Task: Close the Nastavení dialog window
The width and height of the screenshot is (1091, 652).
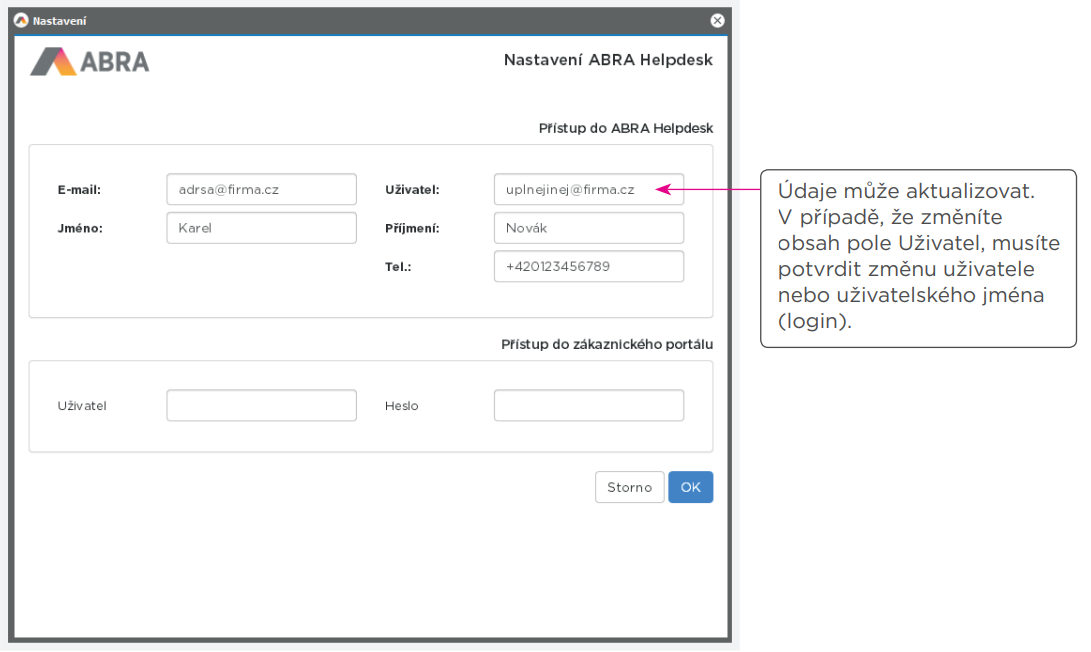Action: click(x=717, y=20)
